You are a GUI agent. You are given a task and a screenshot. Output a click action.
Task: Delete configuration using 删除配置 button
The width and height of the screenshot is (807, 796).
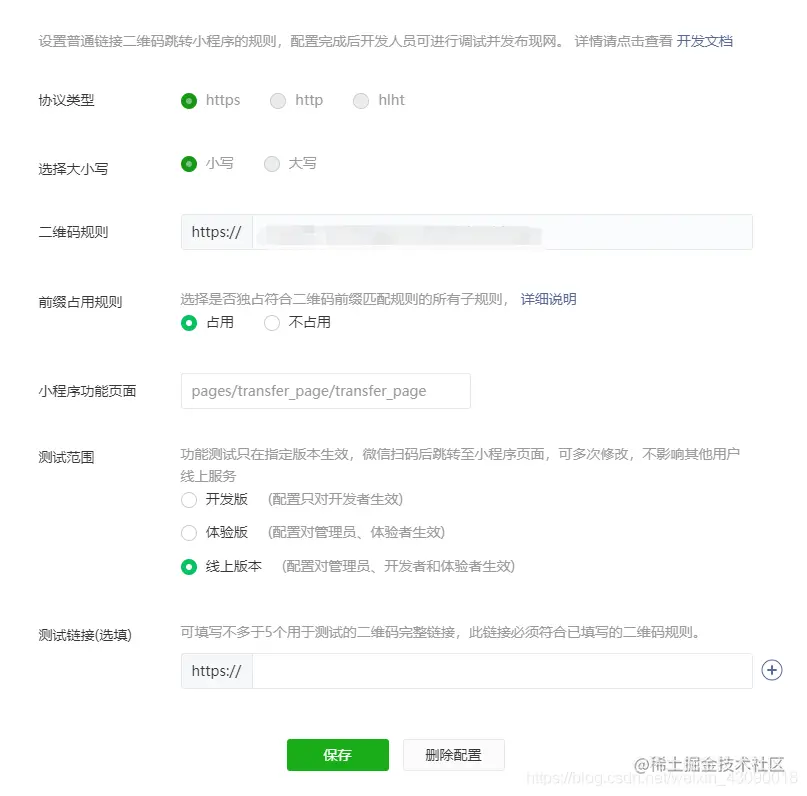tap(452, 755)
